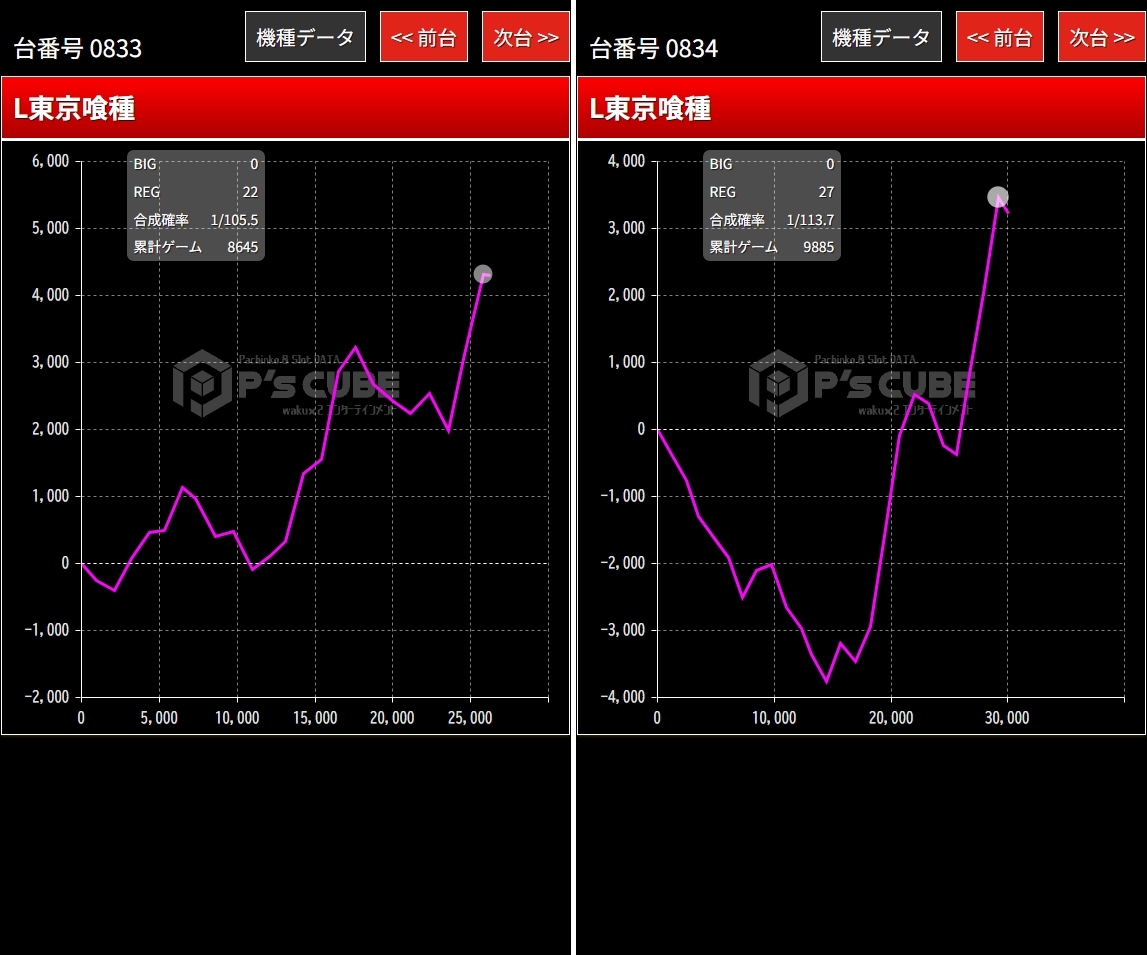Click the latest data point on 0833 graph

point(483,274)
